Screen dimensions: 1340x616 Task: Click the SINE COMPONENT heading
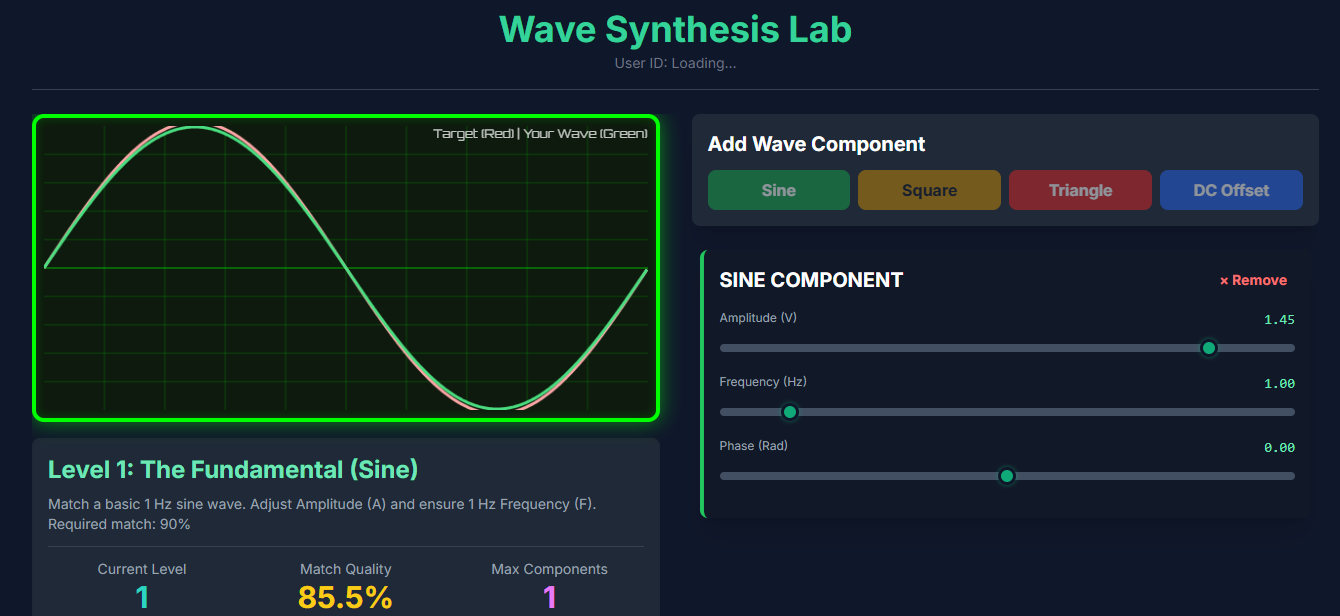coord(811,281)
